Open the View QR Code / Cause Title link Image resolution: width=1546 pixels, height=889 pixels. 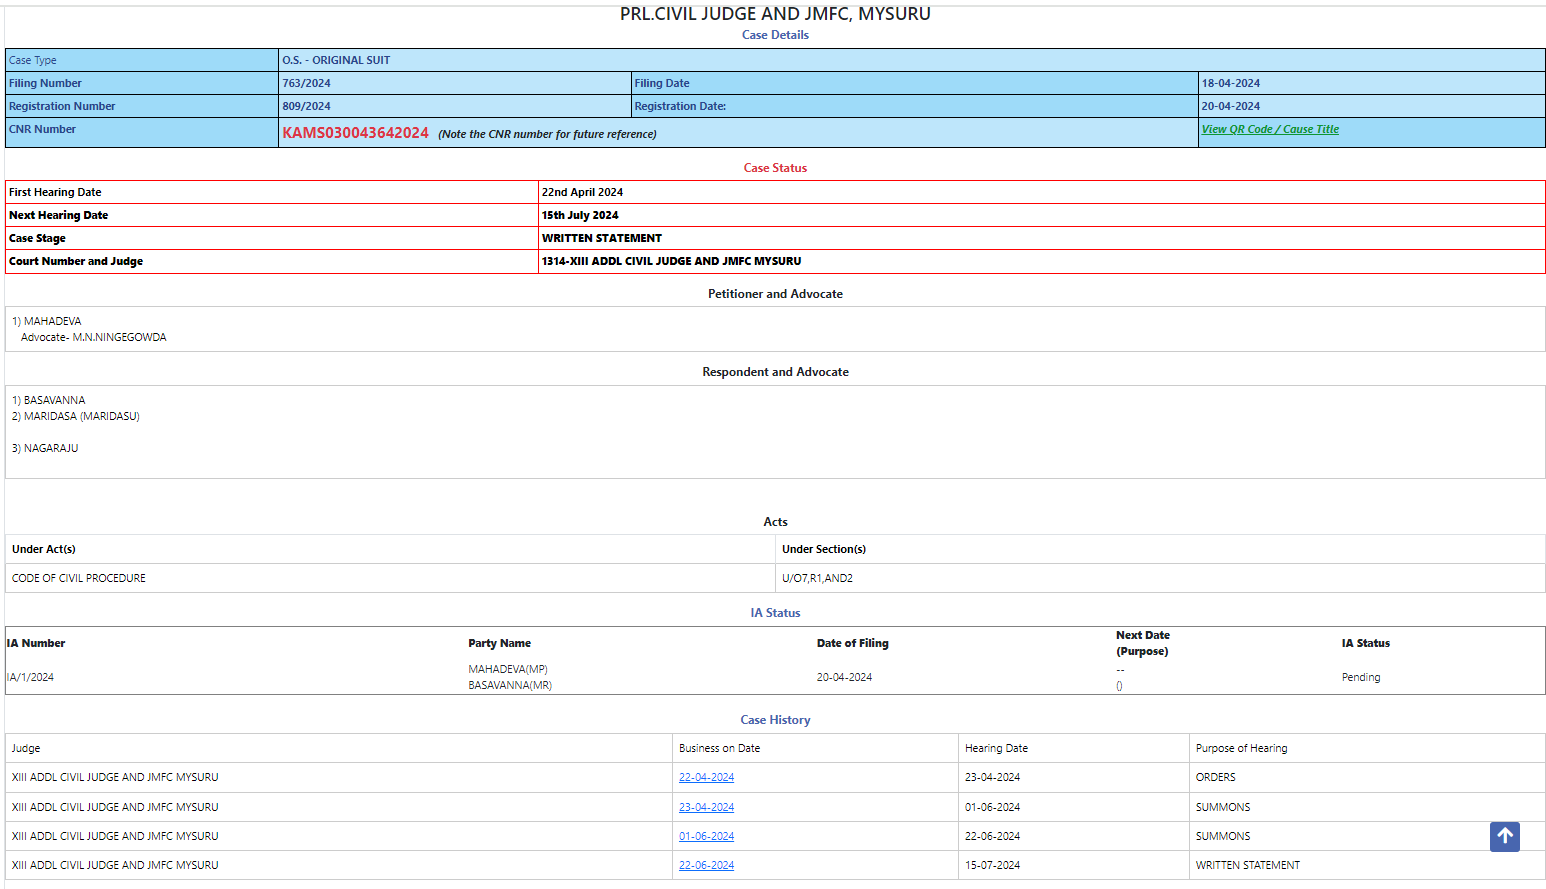1269,129
